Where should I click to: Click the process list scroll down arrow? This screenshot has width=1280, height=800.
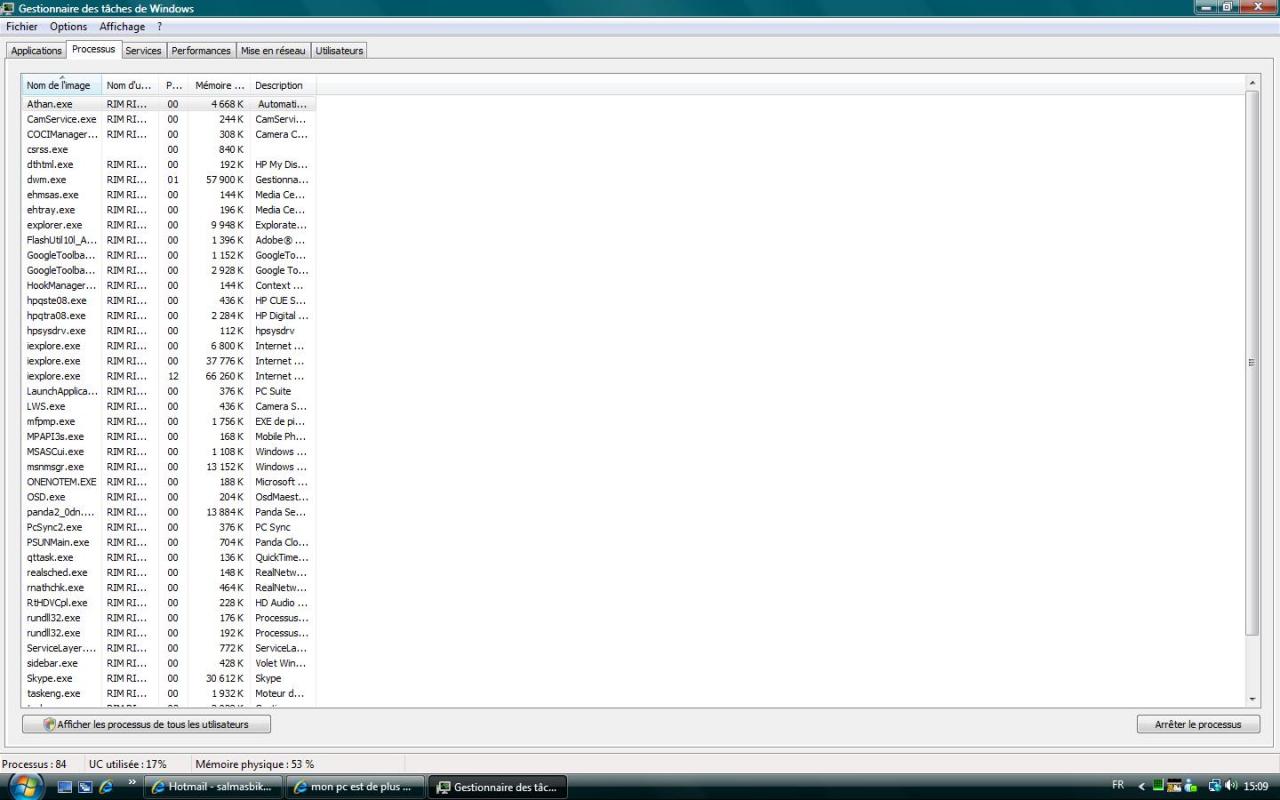[1252, 700]
